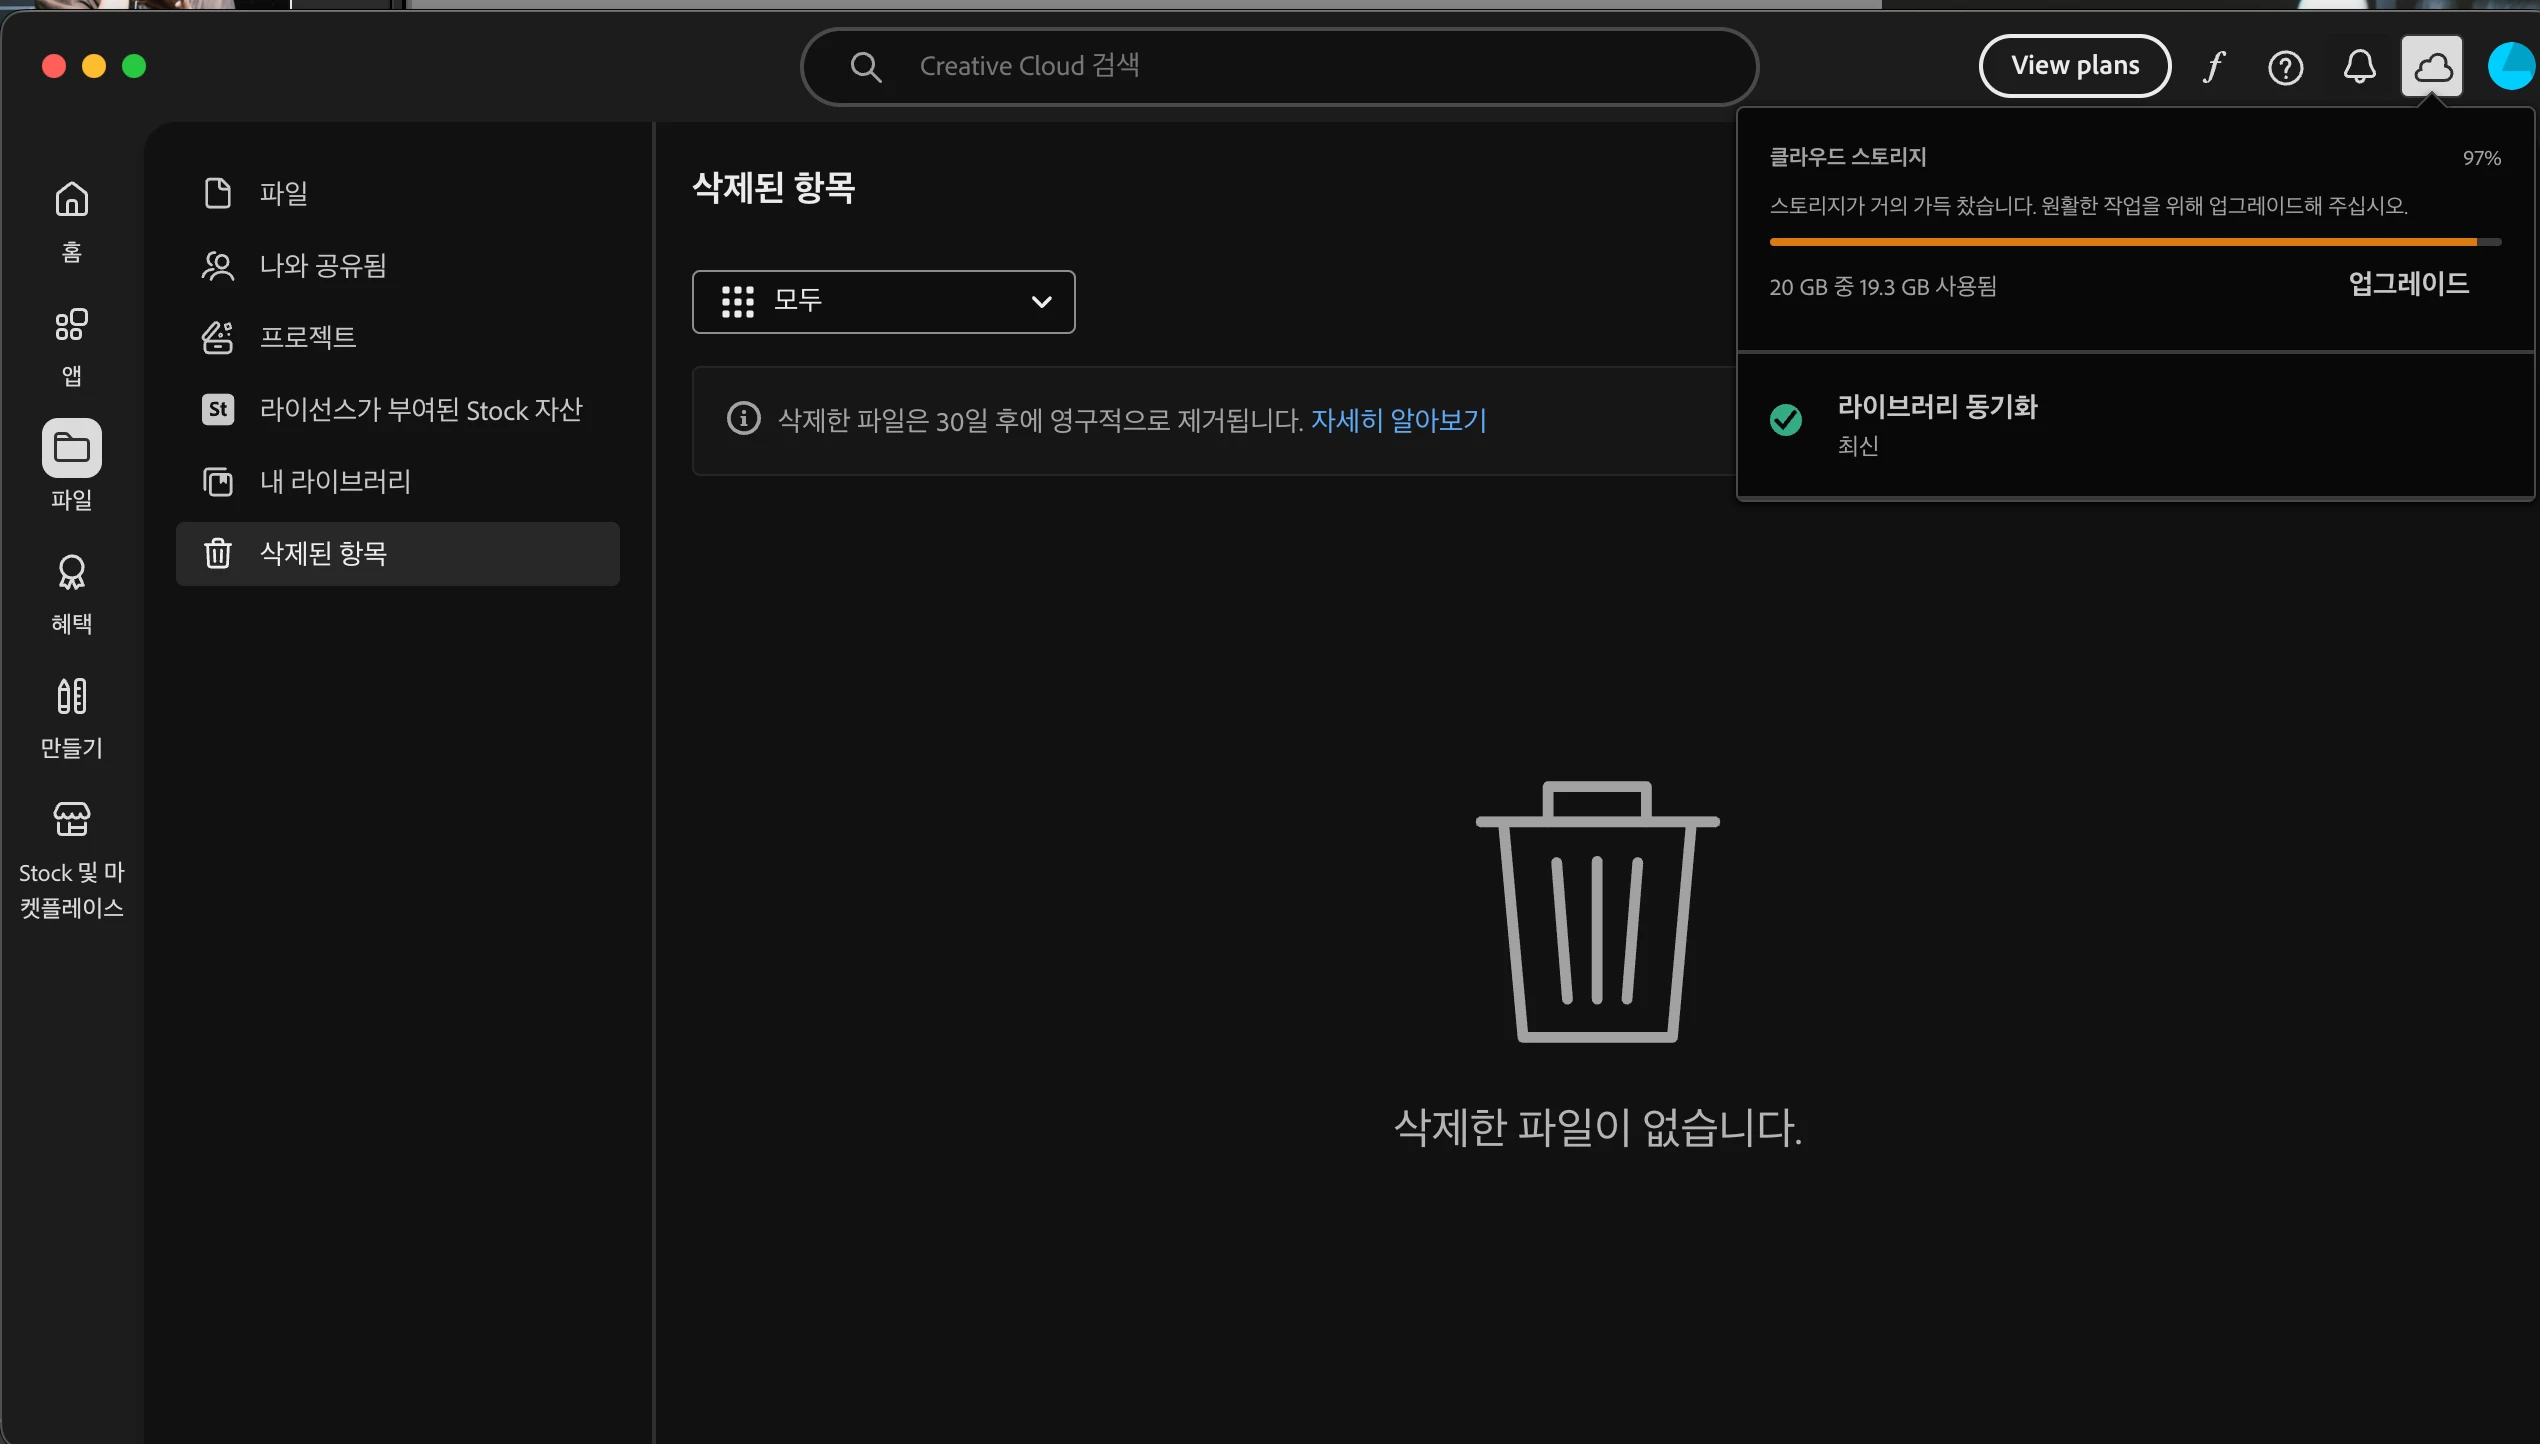Click the View plans button
The height and width of the screenshot is (1444, 2540).
[x=2075, y=66]
